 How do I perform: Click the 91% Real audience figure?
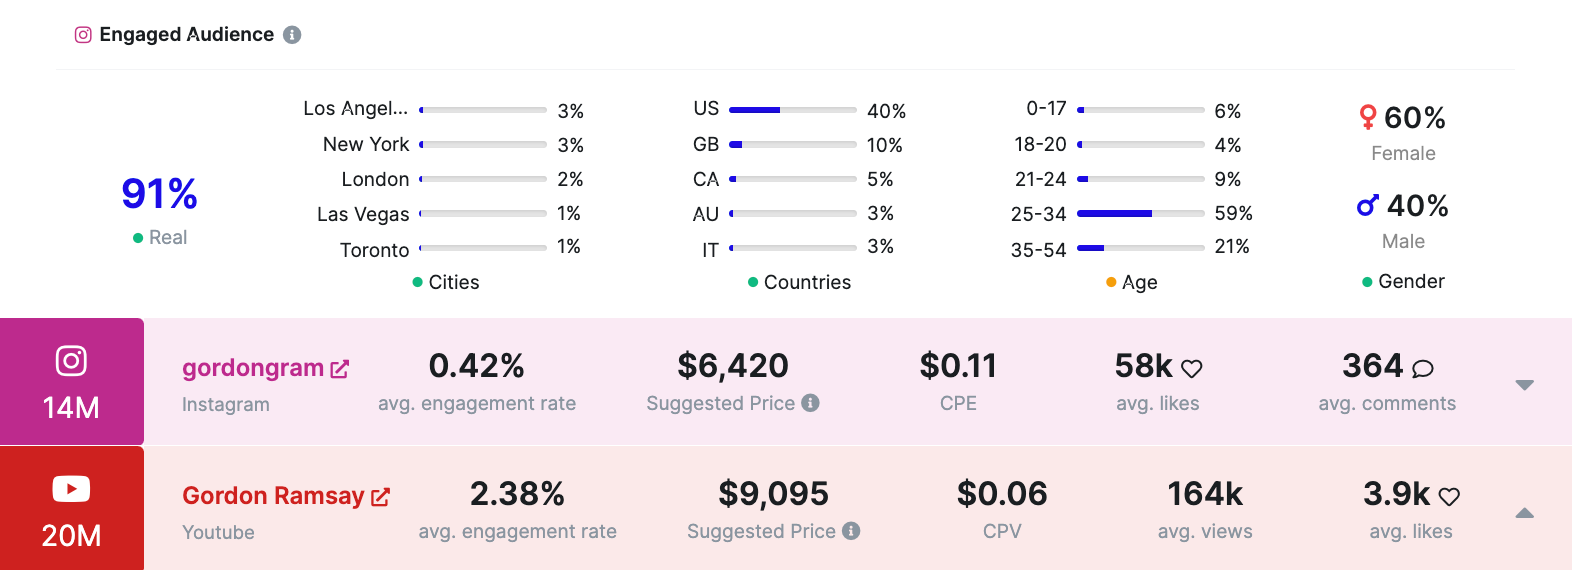pos(159,194)
